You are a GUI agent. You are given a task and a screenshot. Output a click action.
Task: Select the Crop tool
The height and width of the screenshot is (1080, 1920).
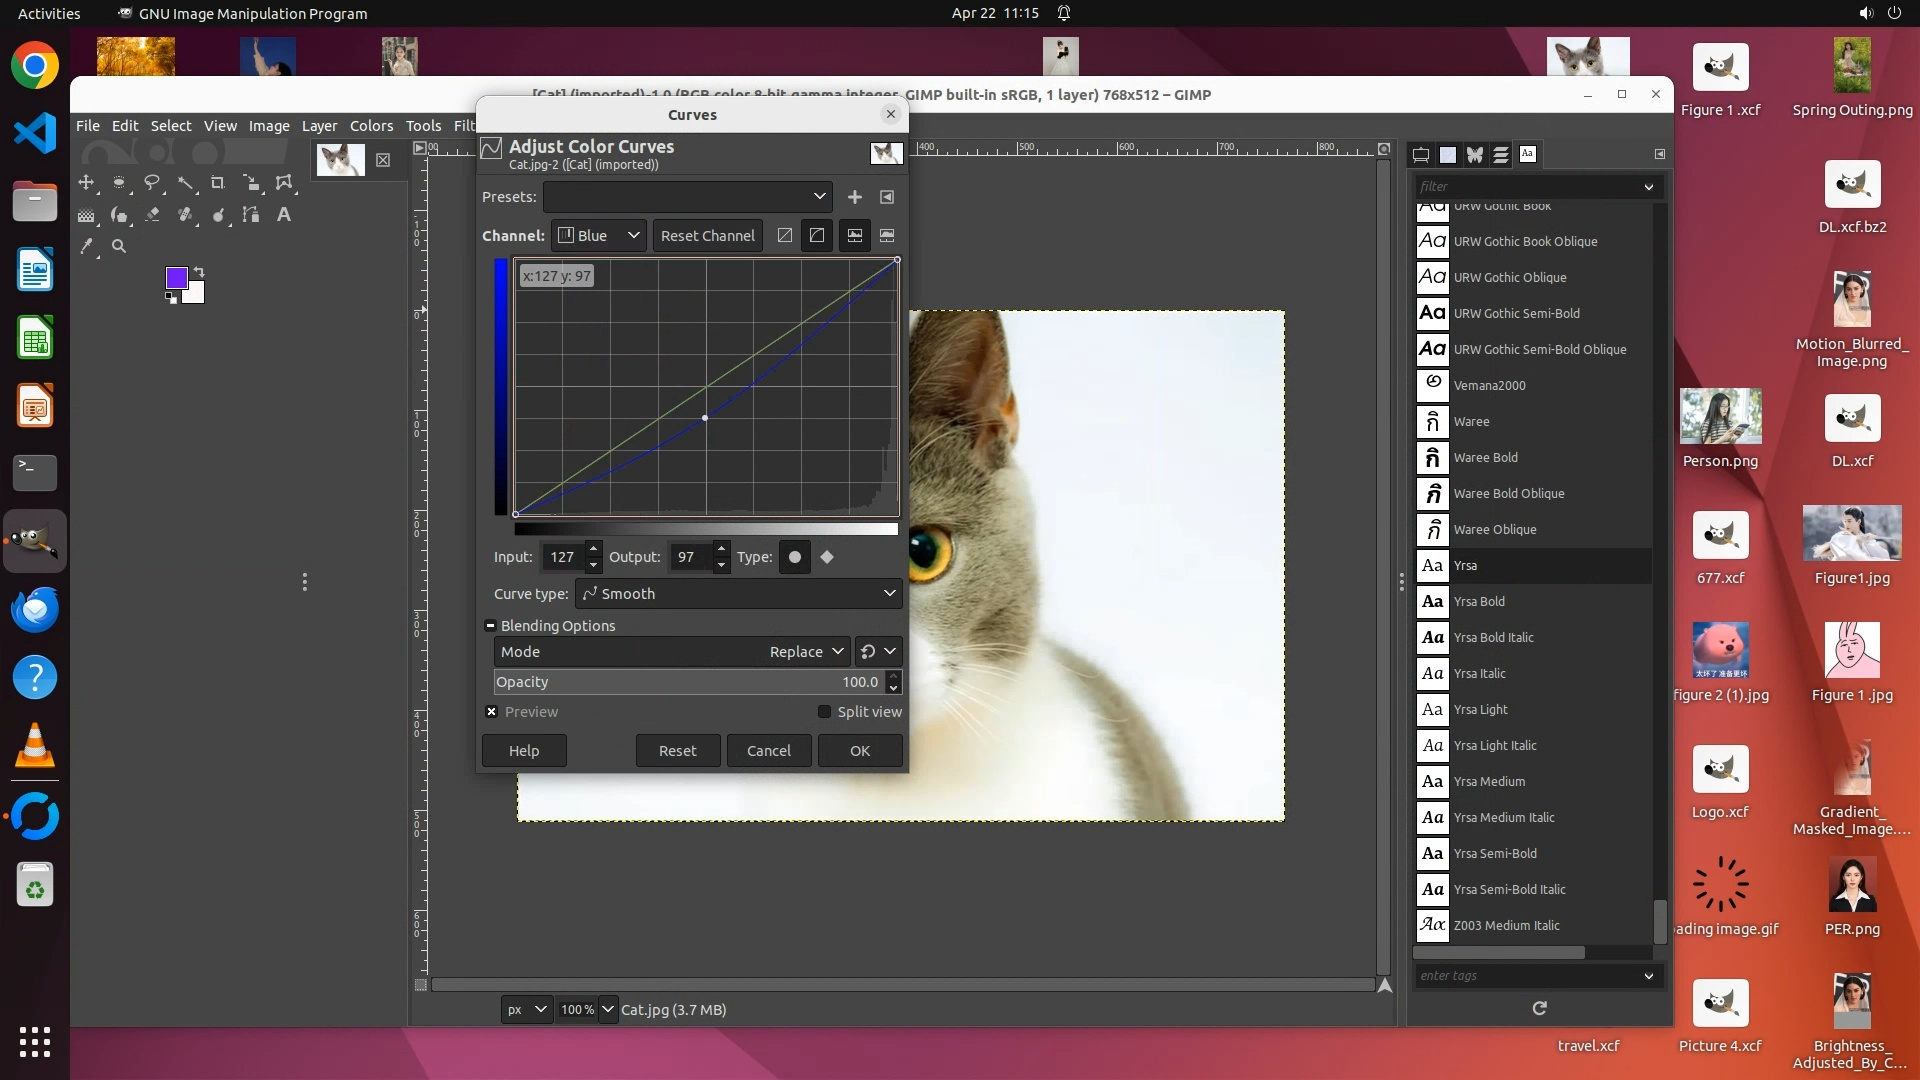[218, 183]
